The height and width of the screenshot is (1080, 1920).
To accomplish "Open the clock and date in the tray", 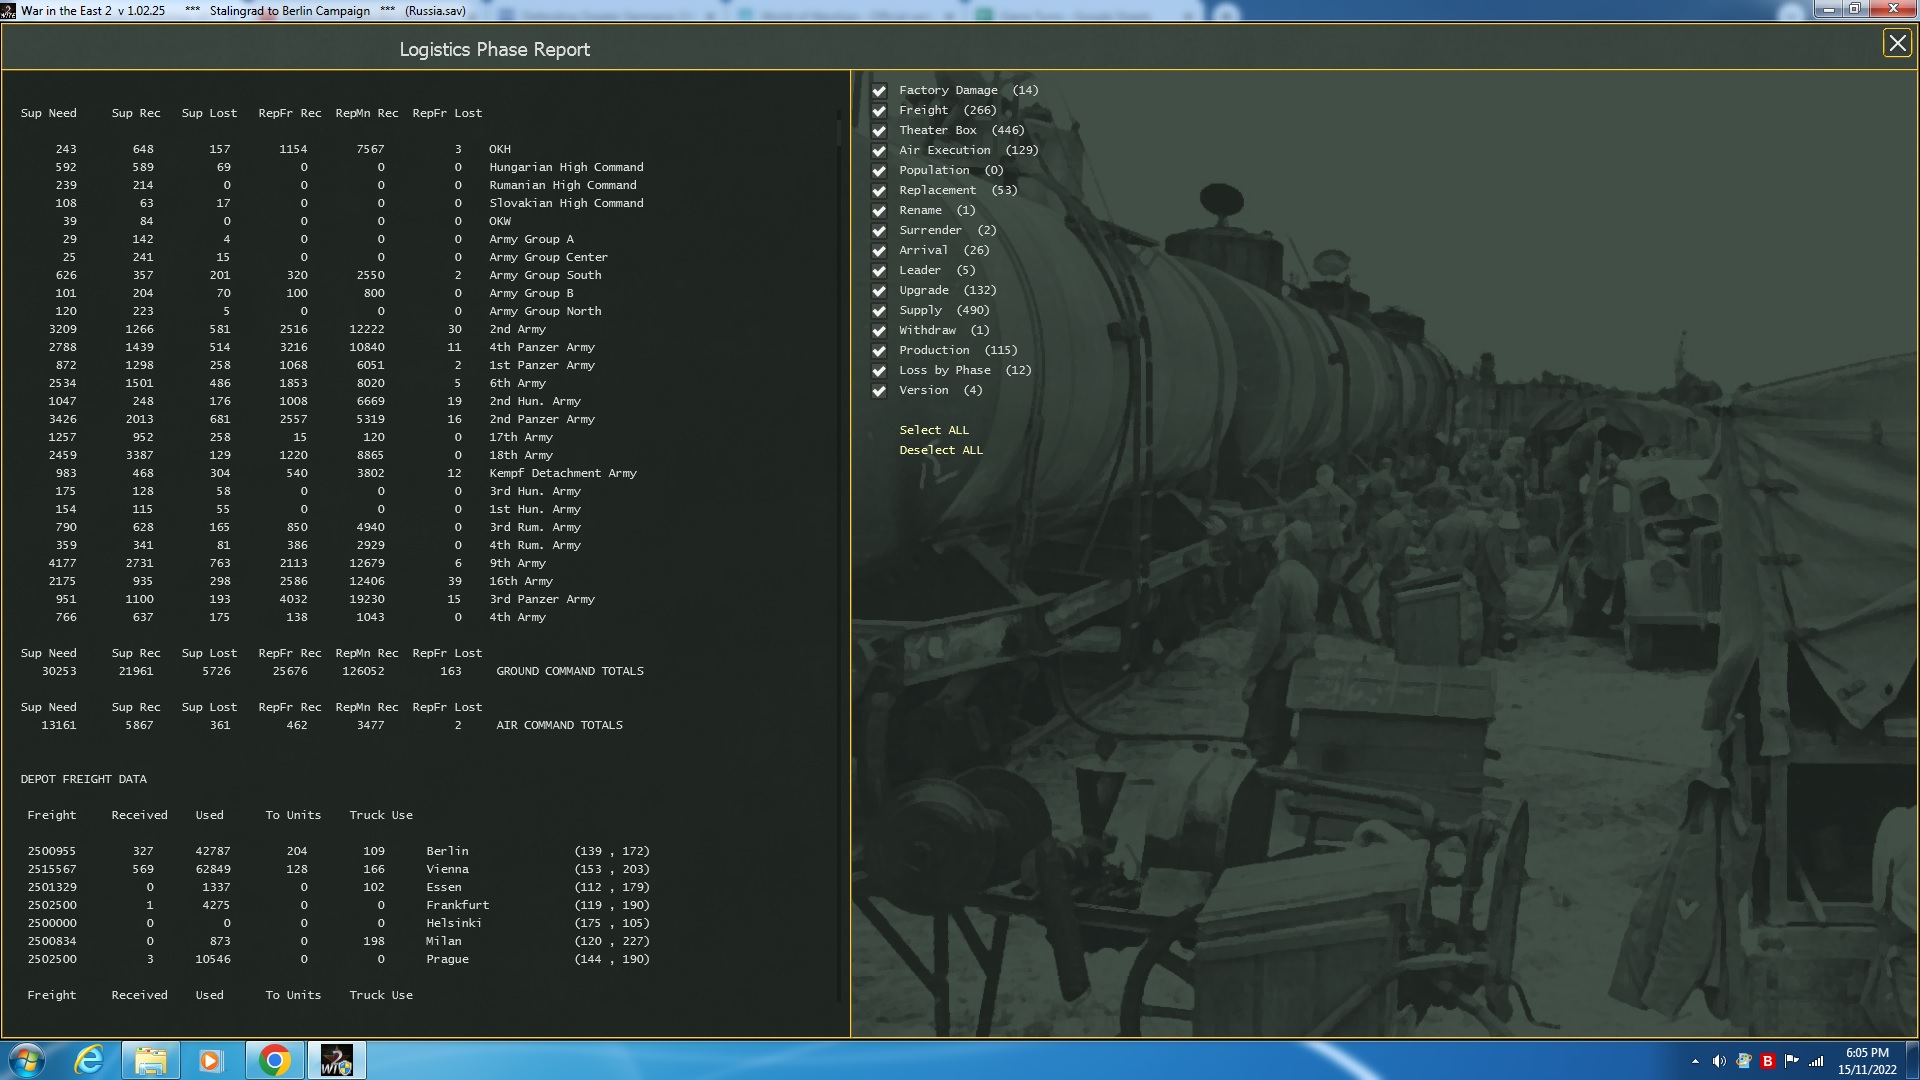I will [x=1869, y=1059].
